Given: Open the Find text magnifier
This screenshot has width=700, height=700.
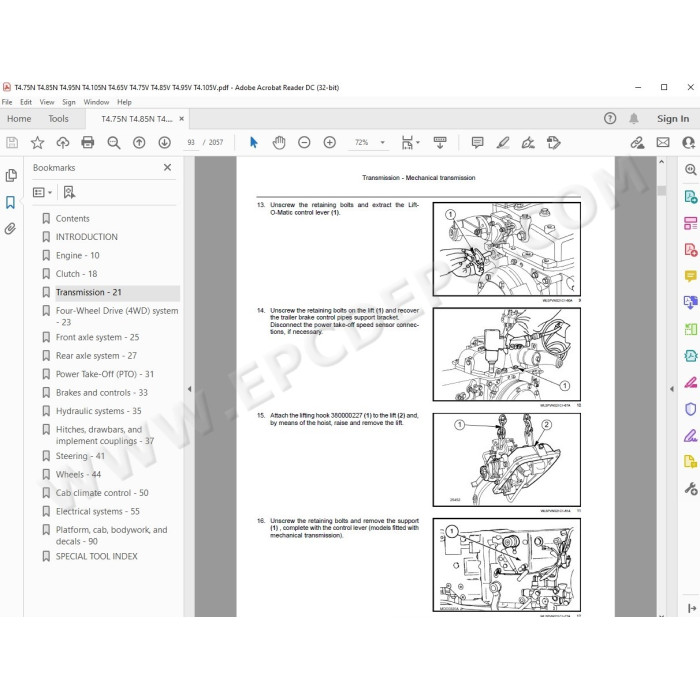Looking at the screenshot, I should click(x=114, y=142).
